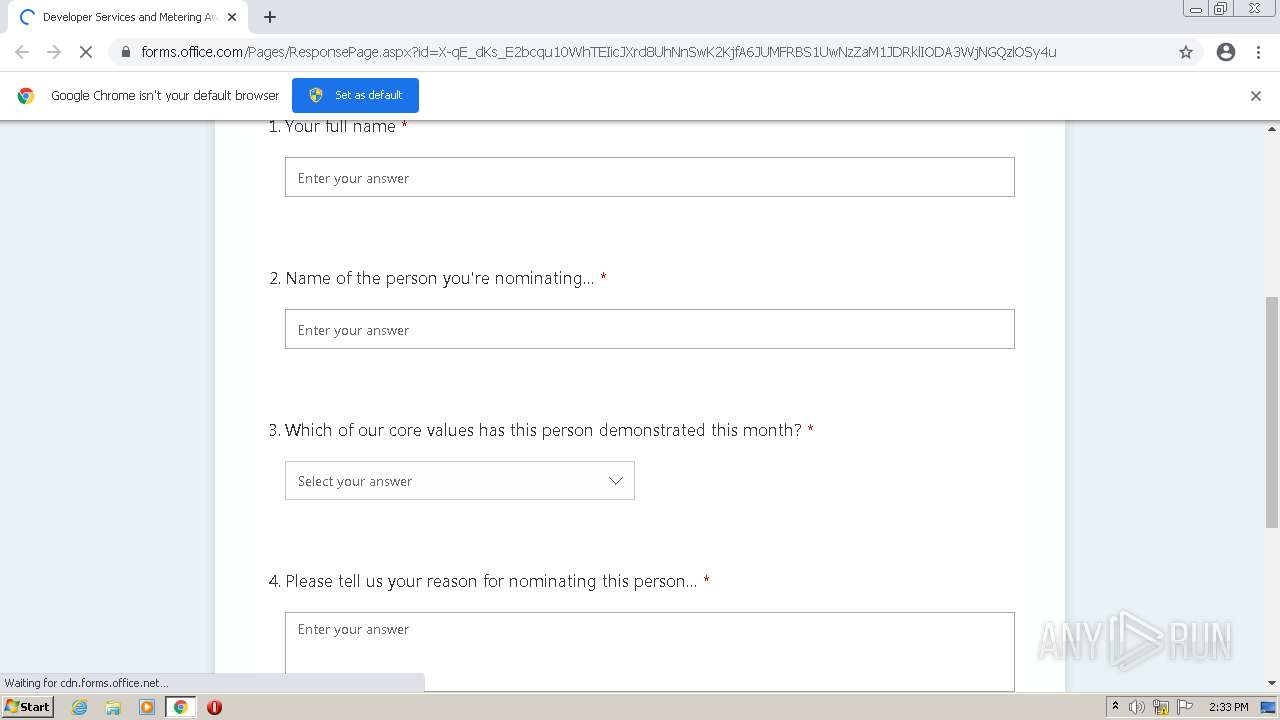
Task: Stop the page from loading
Action: tap(86, 52)
